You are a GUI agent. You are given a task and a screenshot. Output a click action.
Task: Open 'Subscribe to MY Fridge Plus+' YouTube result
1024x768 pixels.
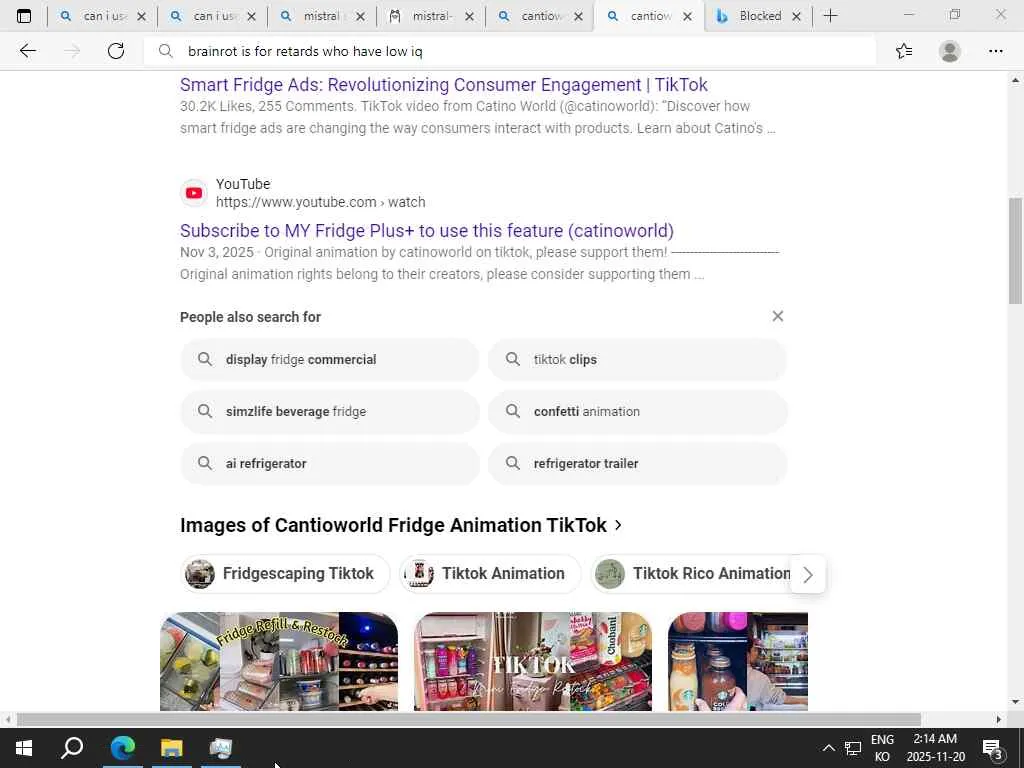pos(426,231)
